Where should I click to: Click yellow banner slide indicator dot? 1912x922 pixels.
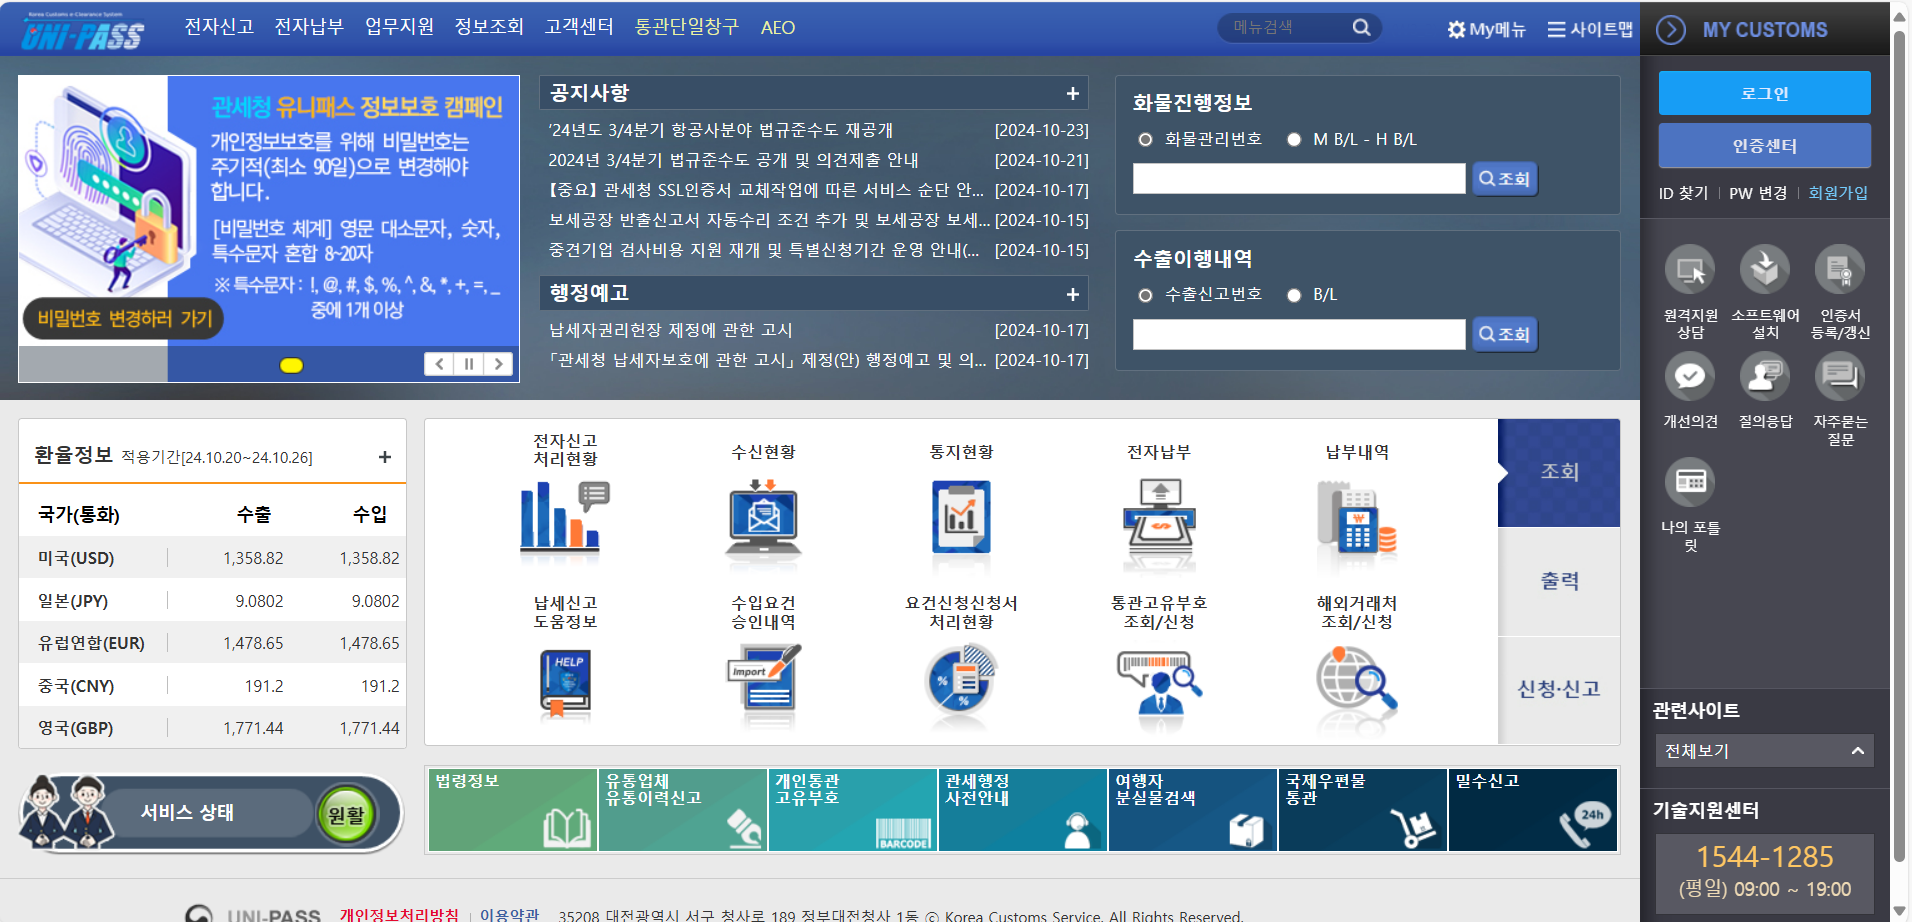[x=291, y=365]
